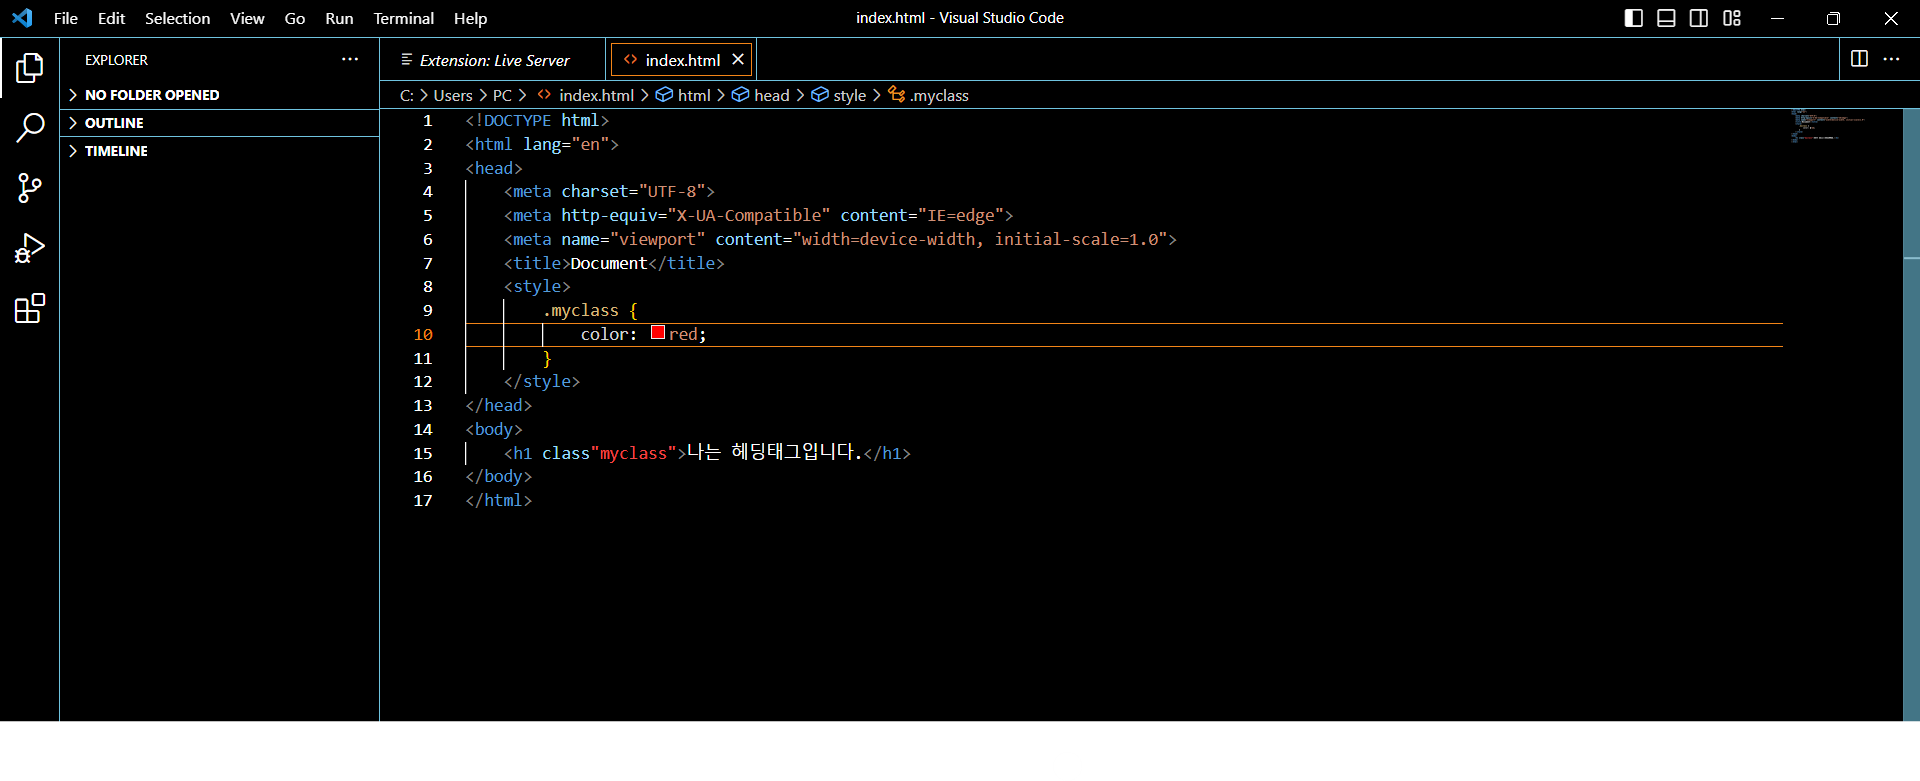Split the editor to the right
This screenshot has width=1920, height=781.
tap(1859, 59)
